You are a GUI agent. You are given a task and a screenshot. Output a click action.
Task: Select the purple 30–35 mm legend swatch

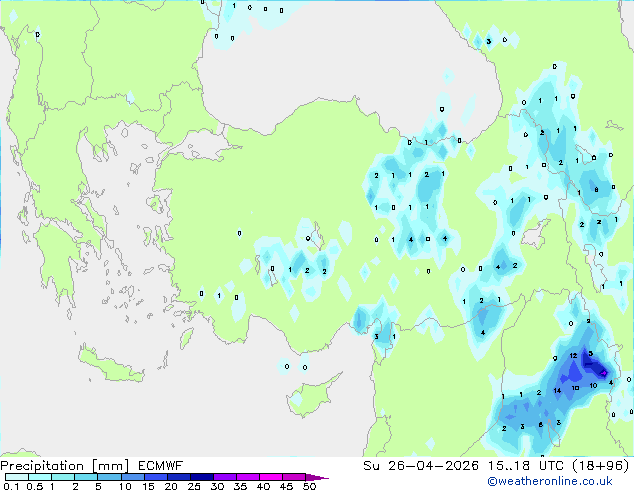228,477
